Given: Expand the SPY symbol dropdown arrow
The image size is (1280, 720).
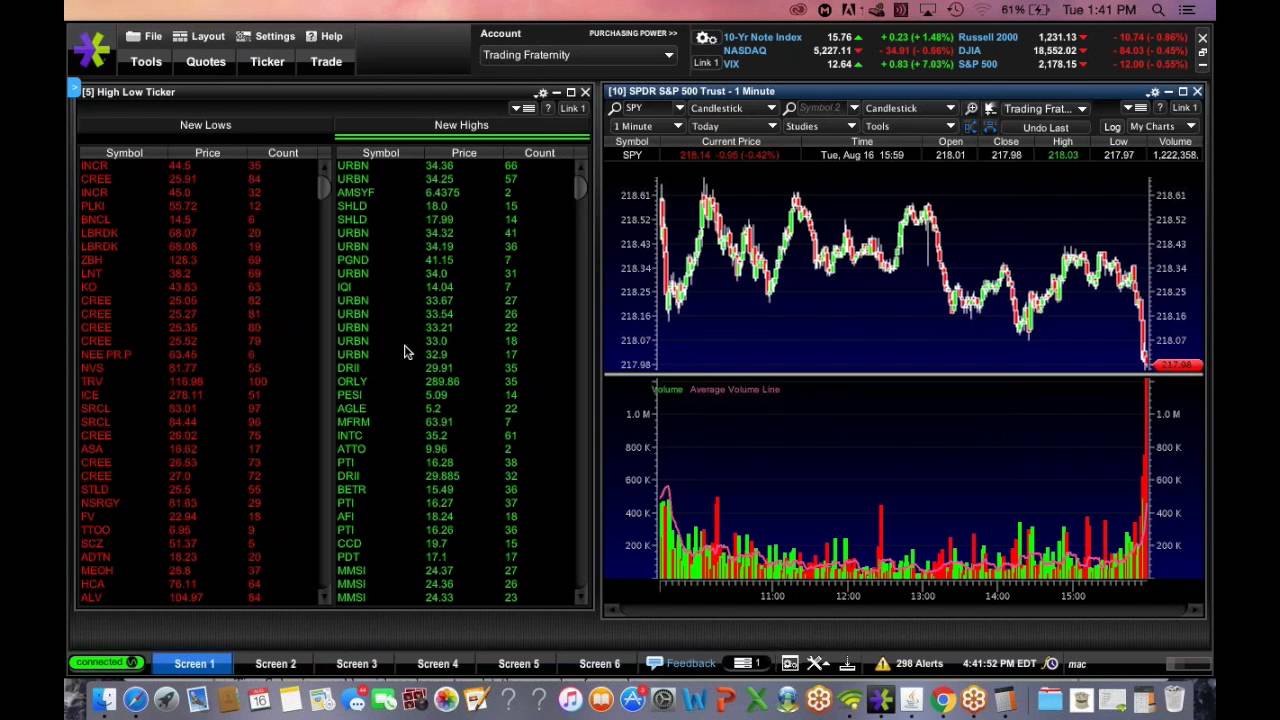Looking at the screenshot, I should click(679, 108).
